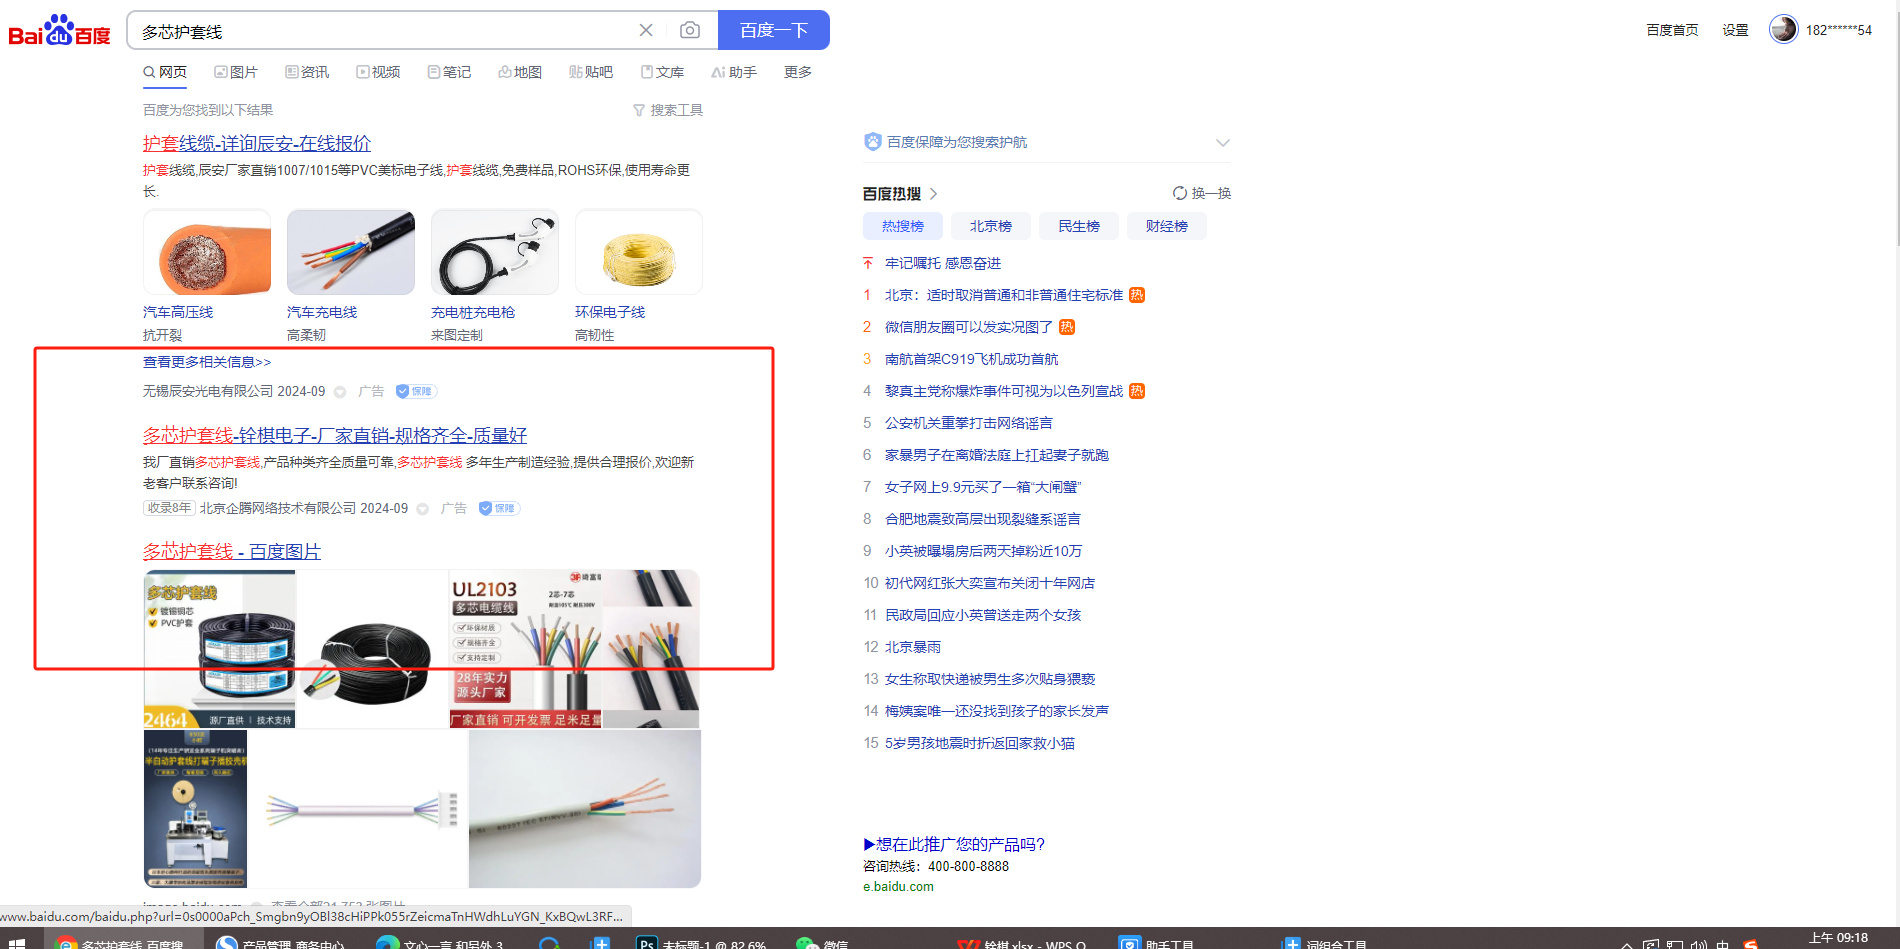
Task: Clear the search box with the X icon
Action: point(646,30)
